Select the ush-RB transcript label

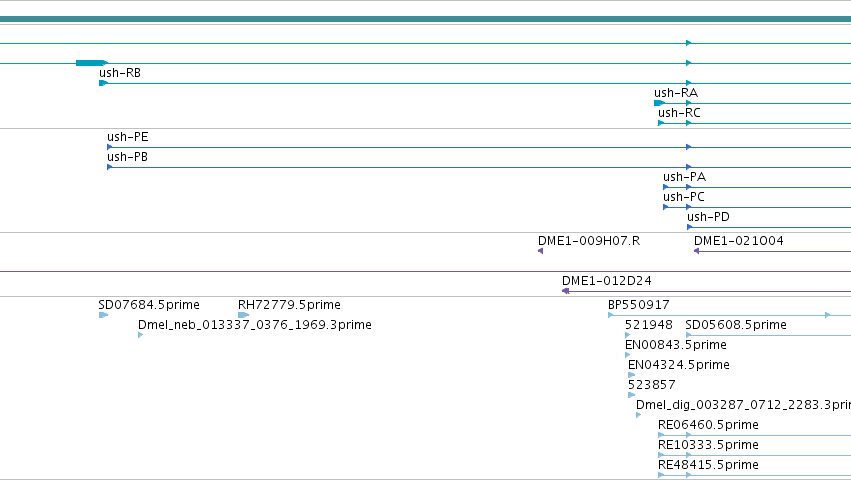[x=120, y=73]
